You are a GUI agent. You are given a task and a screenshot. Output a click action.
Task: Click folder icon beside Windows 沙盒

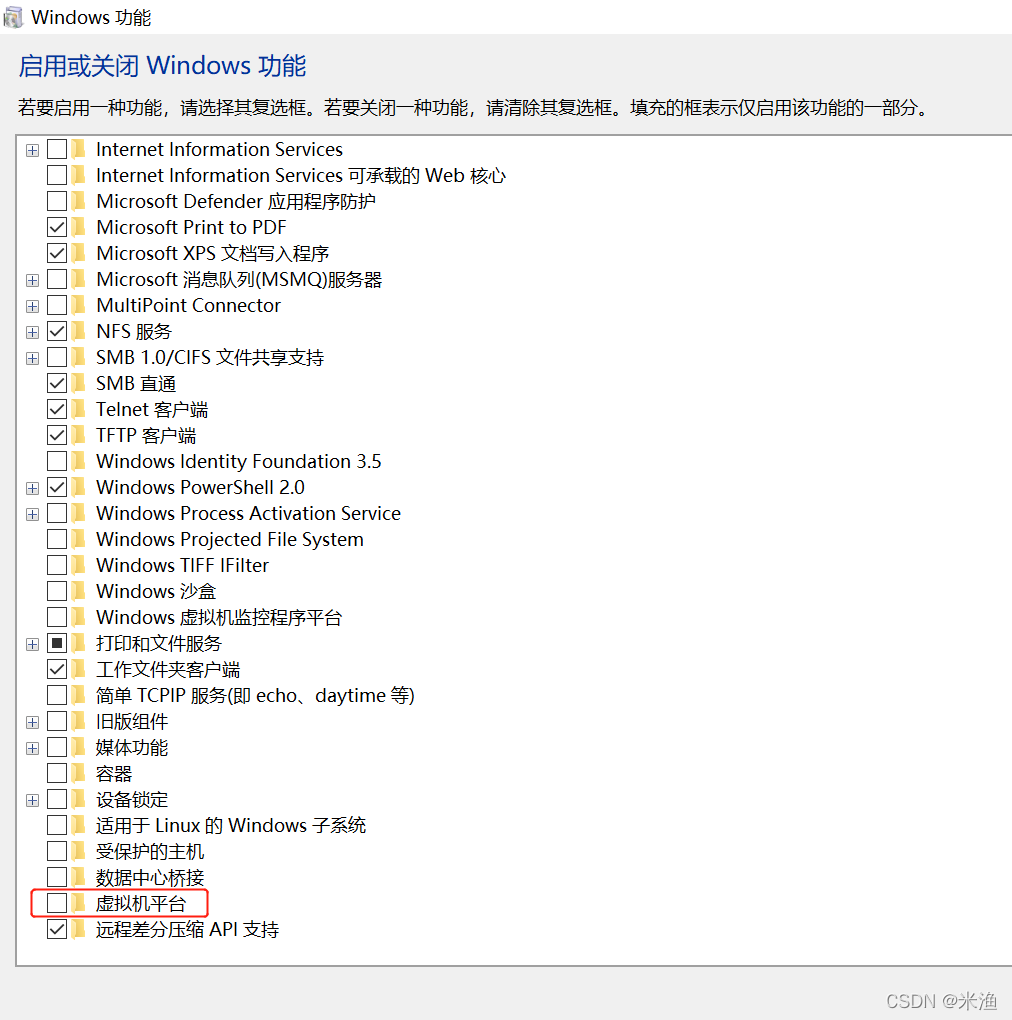pyautogui.click(x=79, y=591)
